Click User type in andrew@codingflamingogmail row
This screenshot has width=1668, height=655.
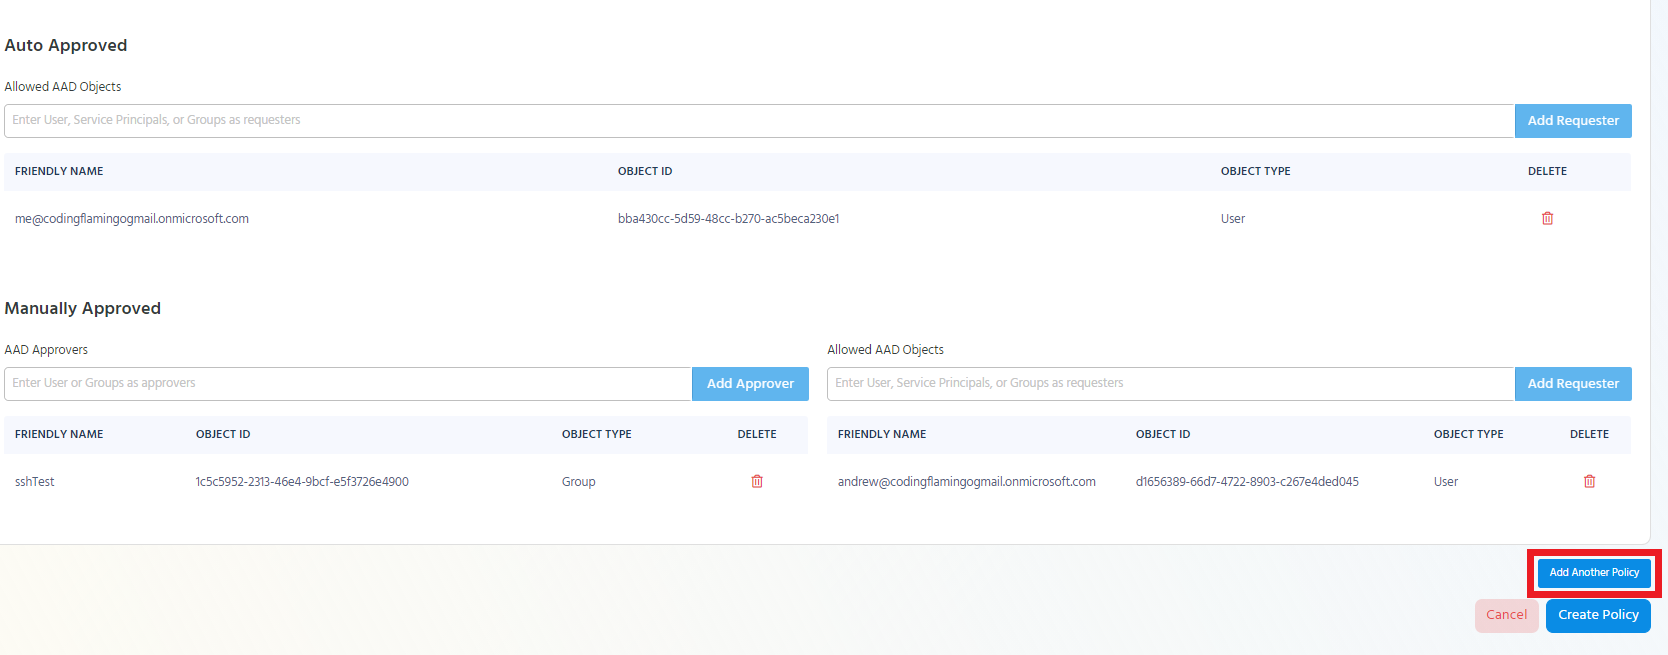click(x=1446, y=482)
